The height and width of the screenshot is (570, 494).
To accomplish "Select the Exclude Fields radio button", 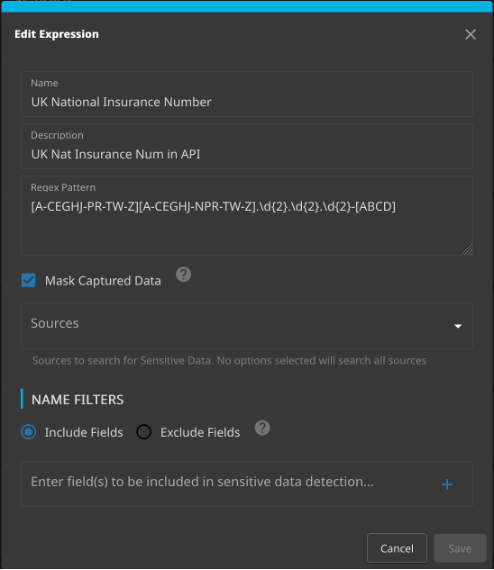I will click(x=144, y=432).
